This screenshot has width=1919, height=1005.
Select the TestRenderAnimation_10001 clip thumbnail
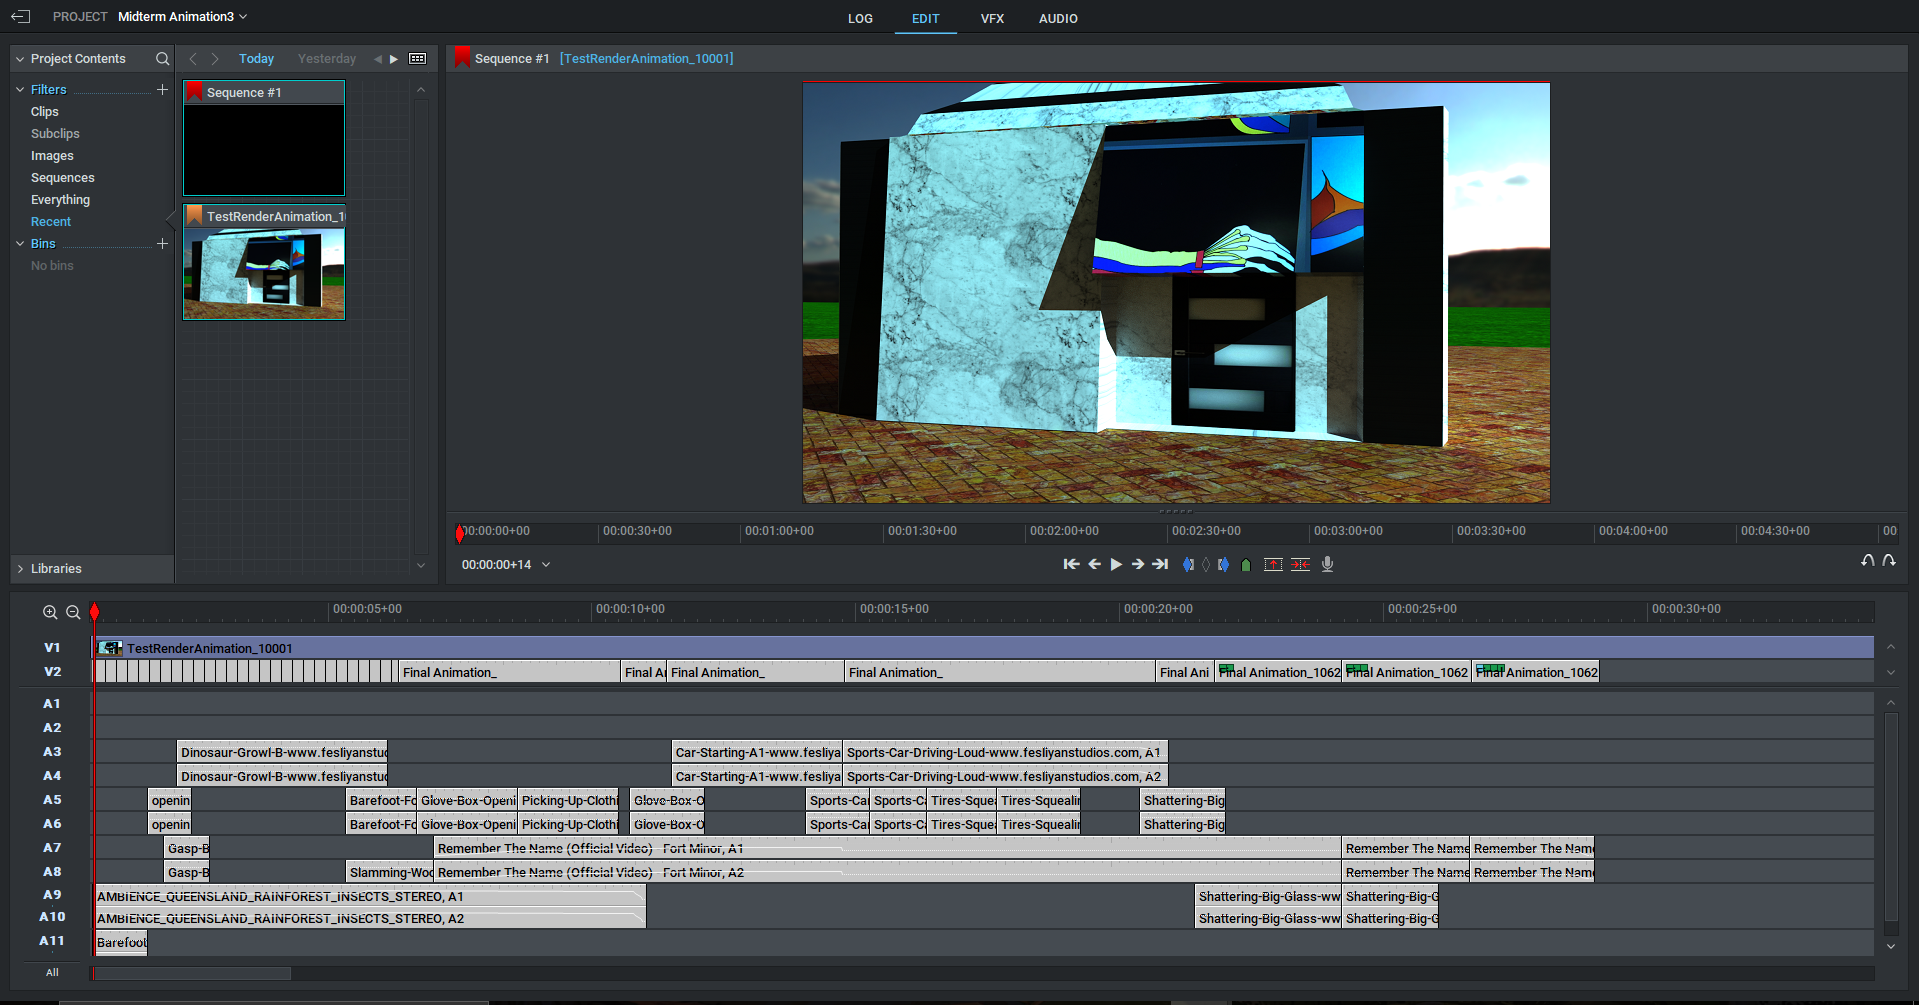263,273
